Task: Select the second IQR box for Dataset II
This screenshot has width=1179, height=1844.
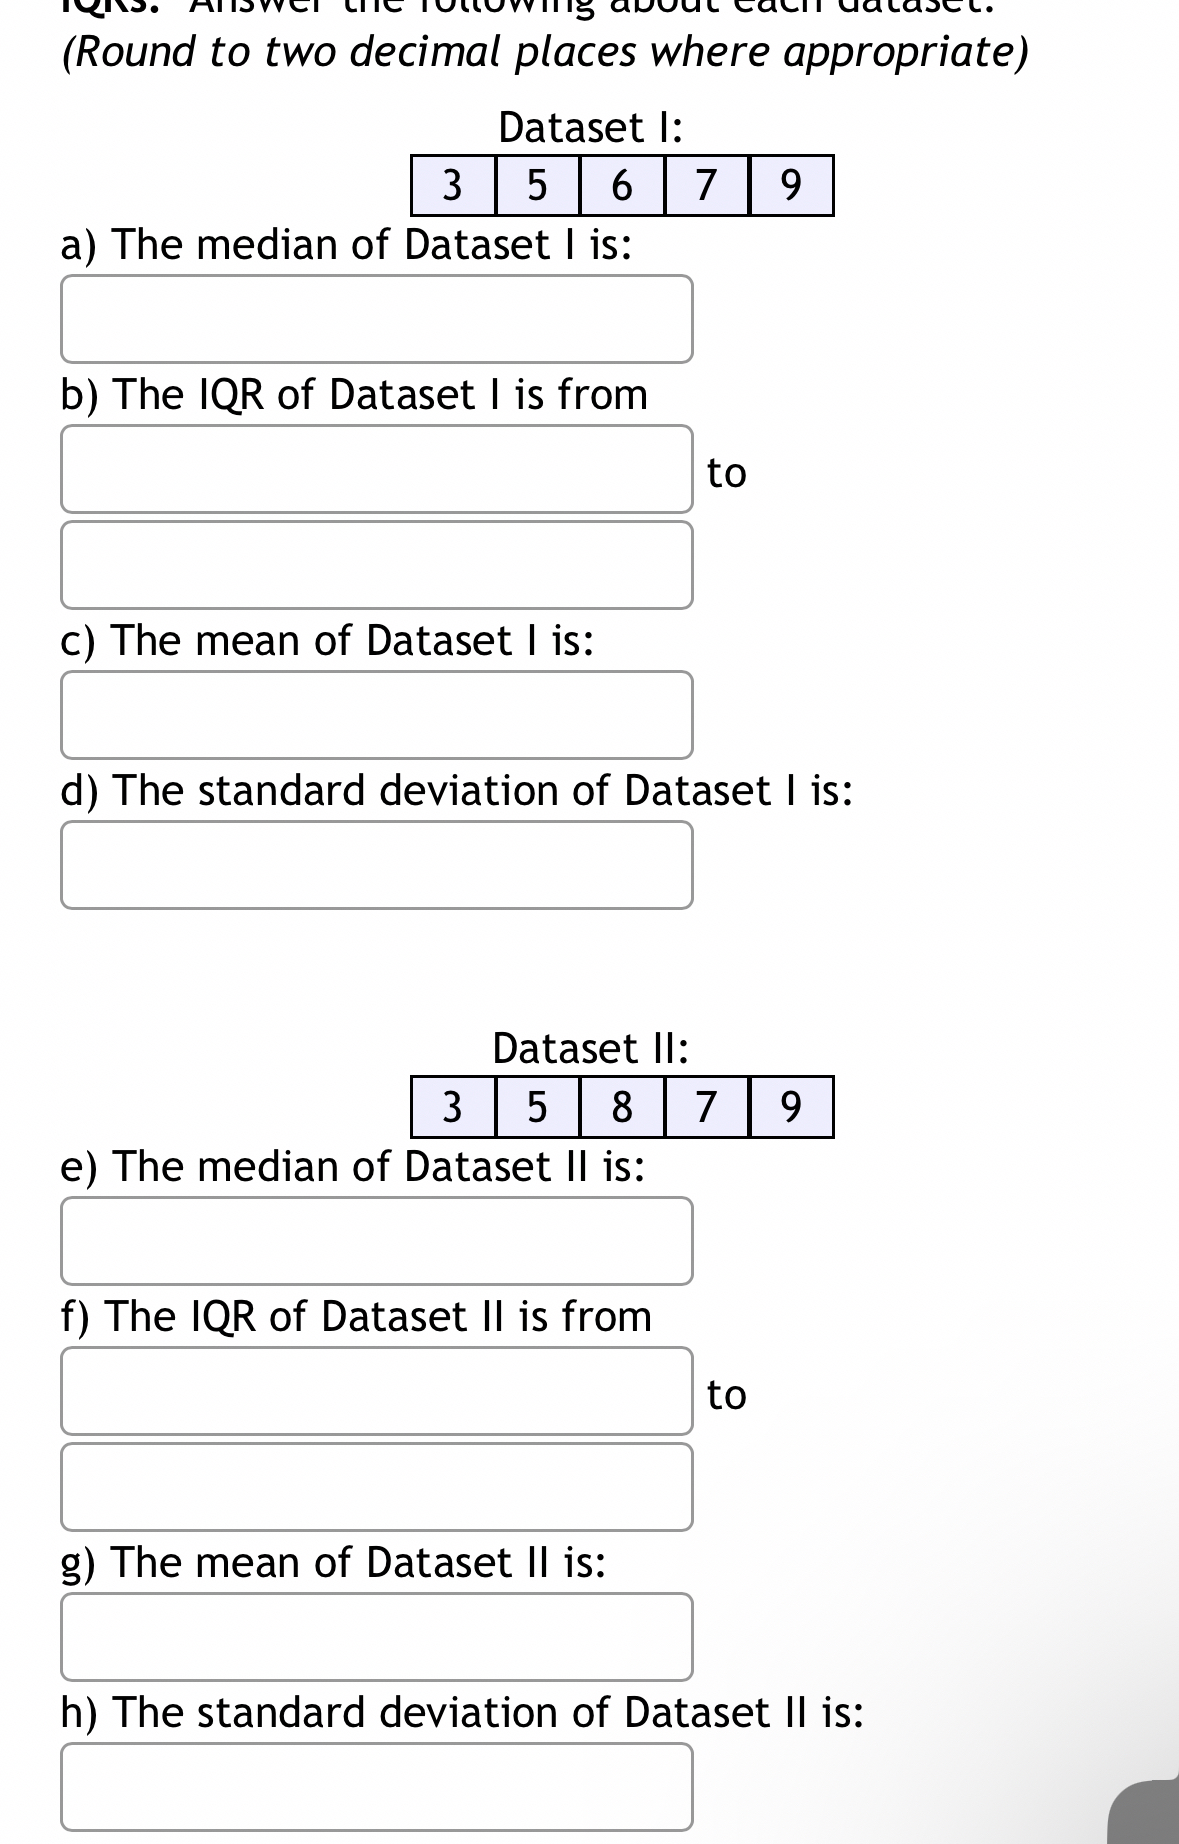Action: [x=377, y=1487]
